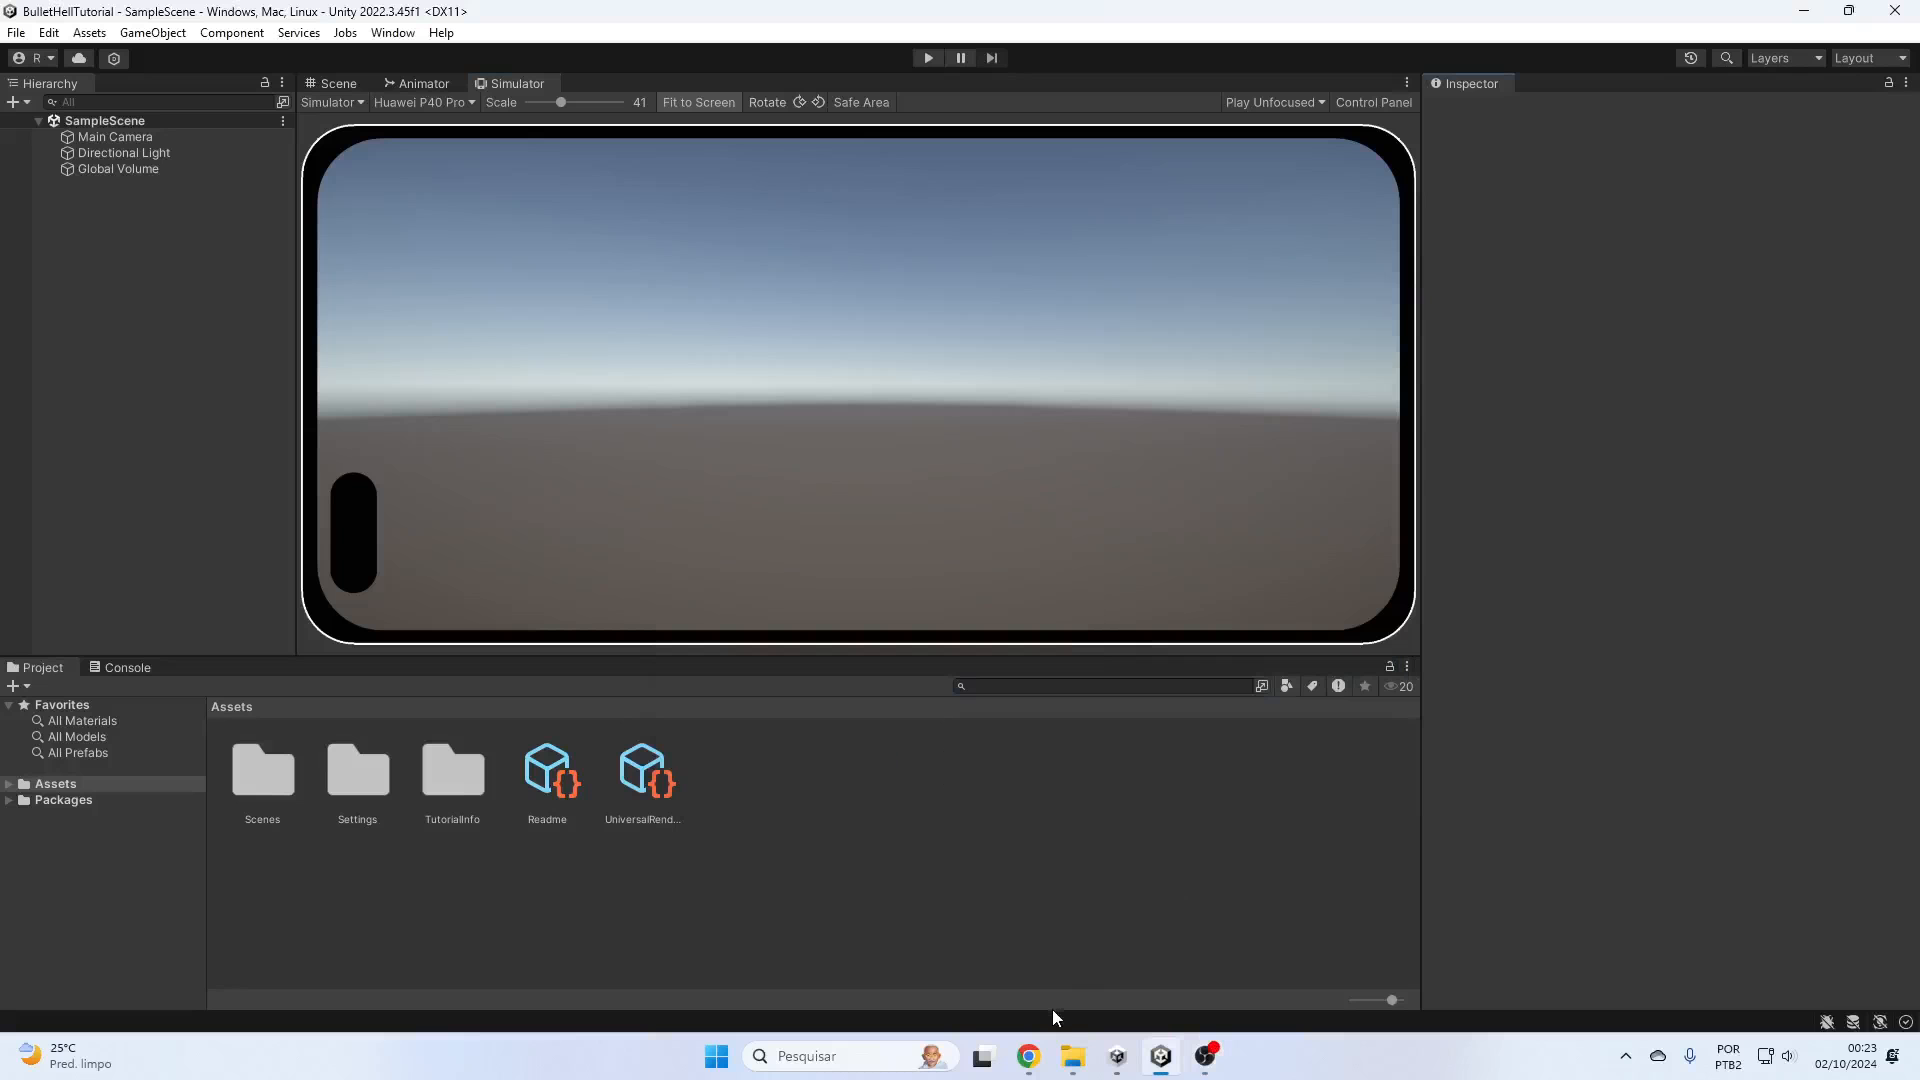Collapse the SampleScene tree arrow
The image size is (1920, 1080).
[x=38, y=121]
